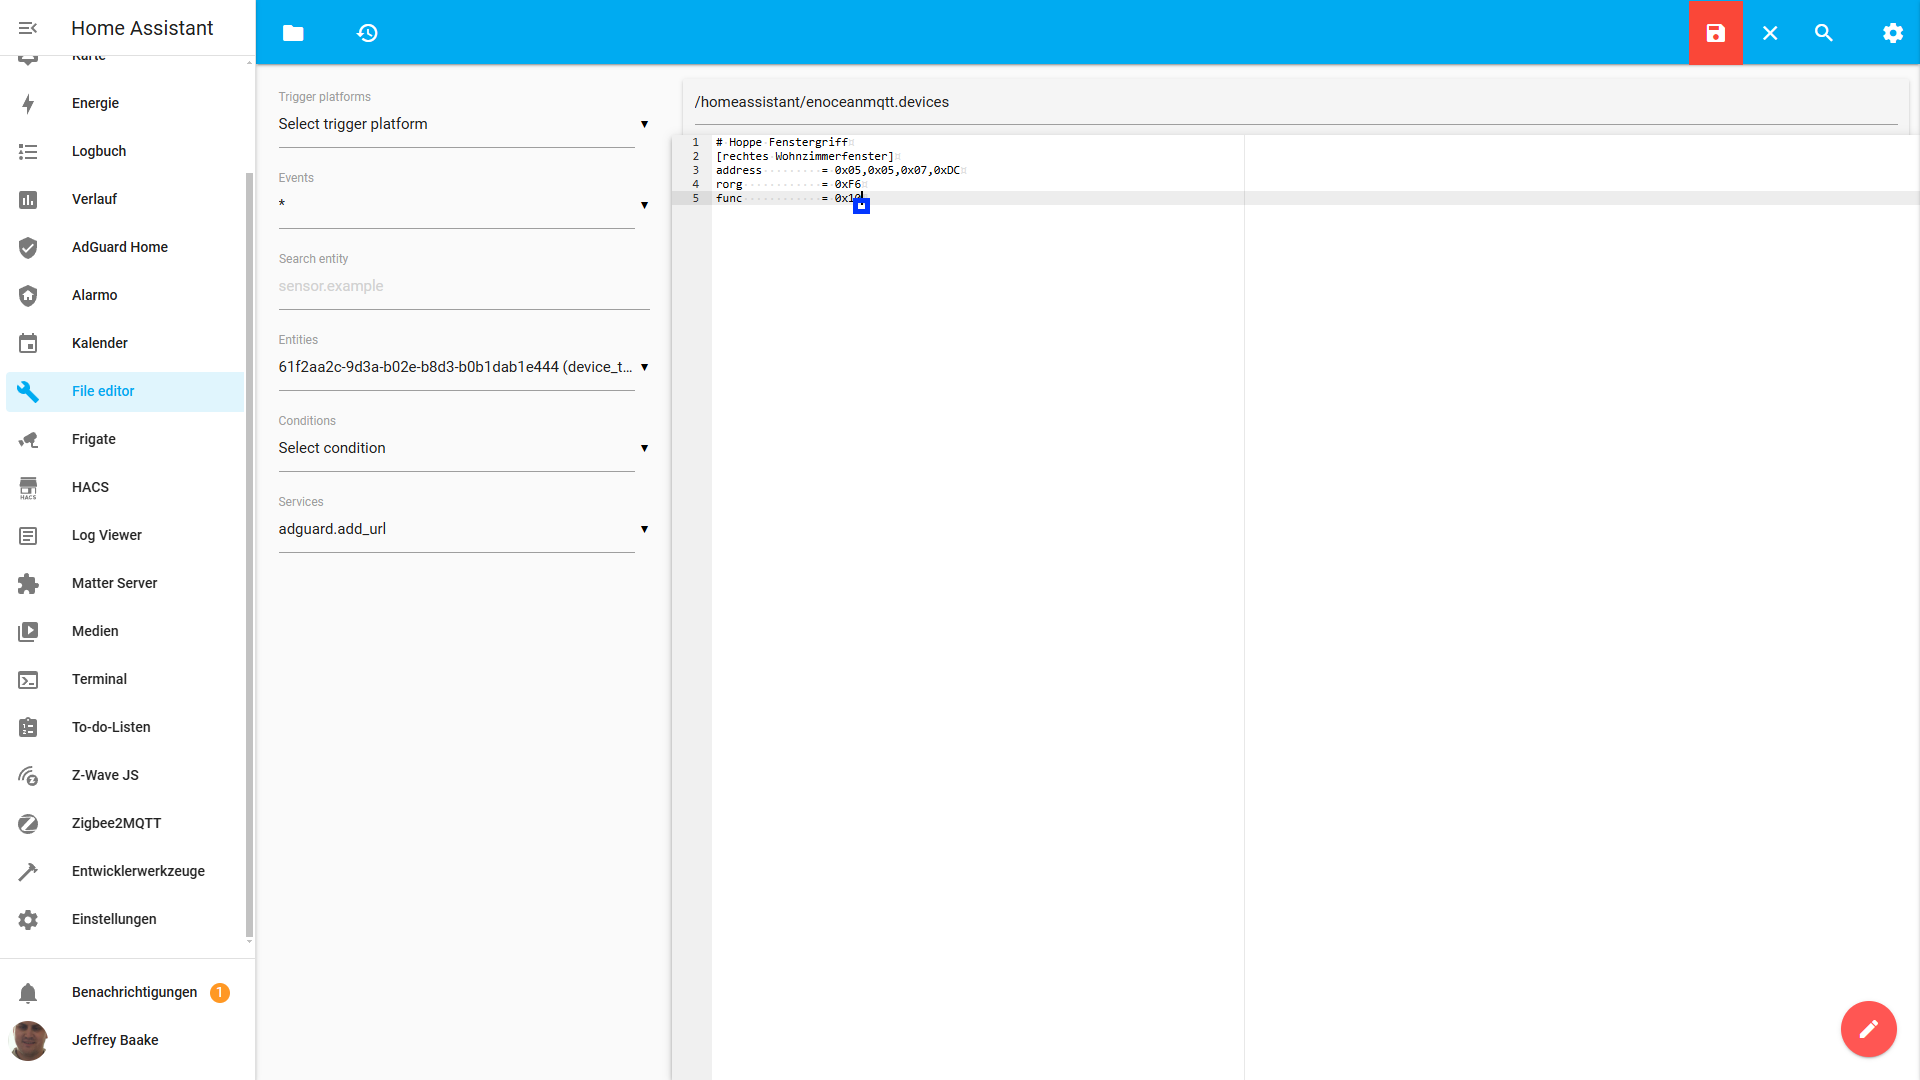Screen dimensions: 1920x1080
Task: Open Jeffrey Baake user profile
Action: [x=125, y=1040]
